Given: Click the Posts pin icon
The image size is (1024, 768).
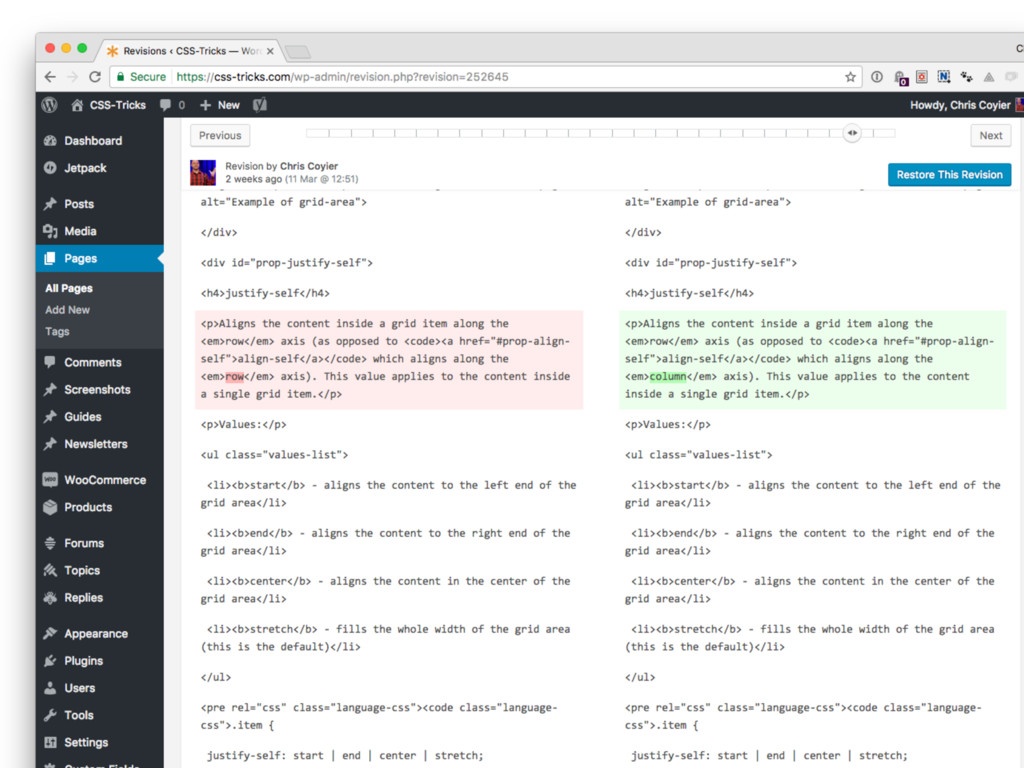Looking at the screenshot, I should tap(50, 204).
